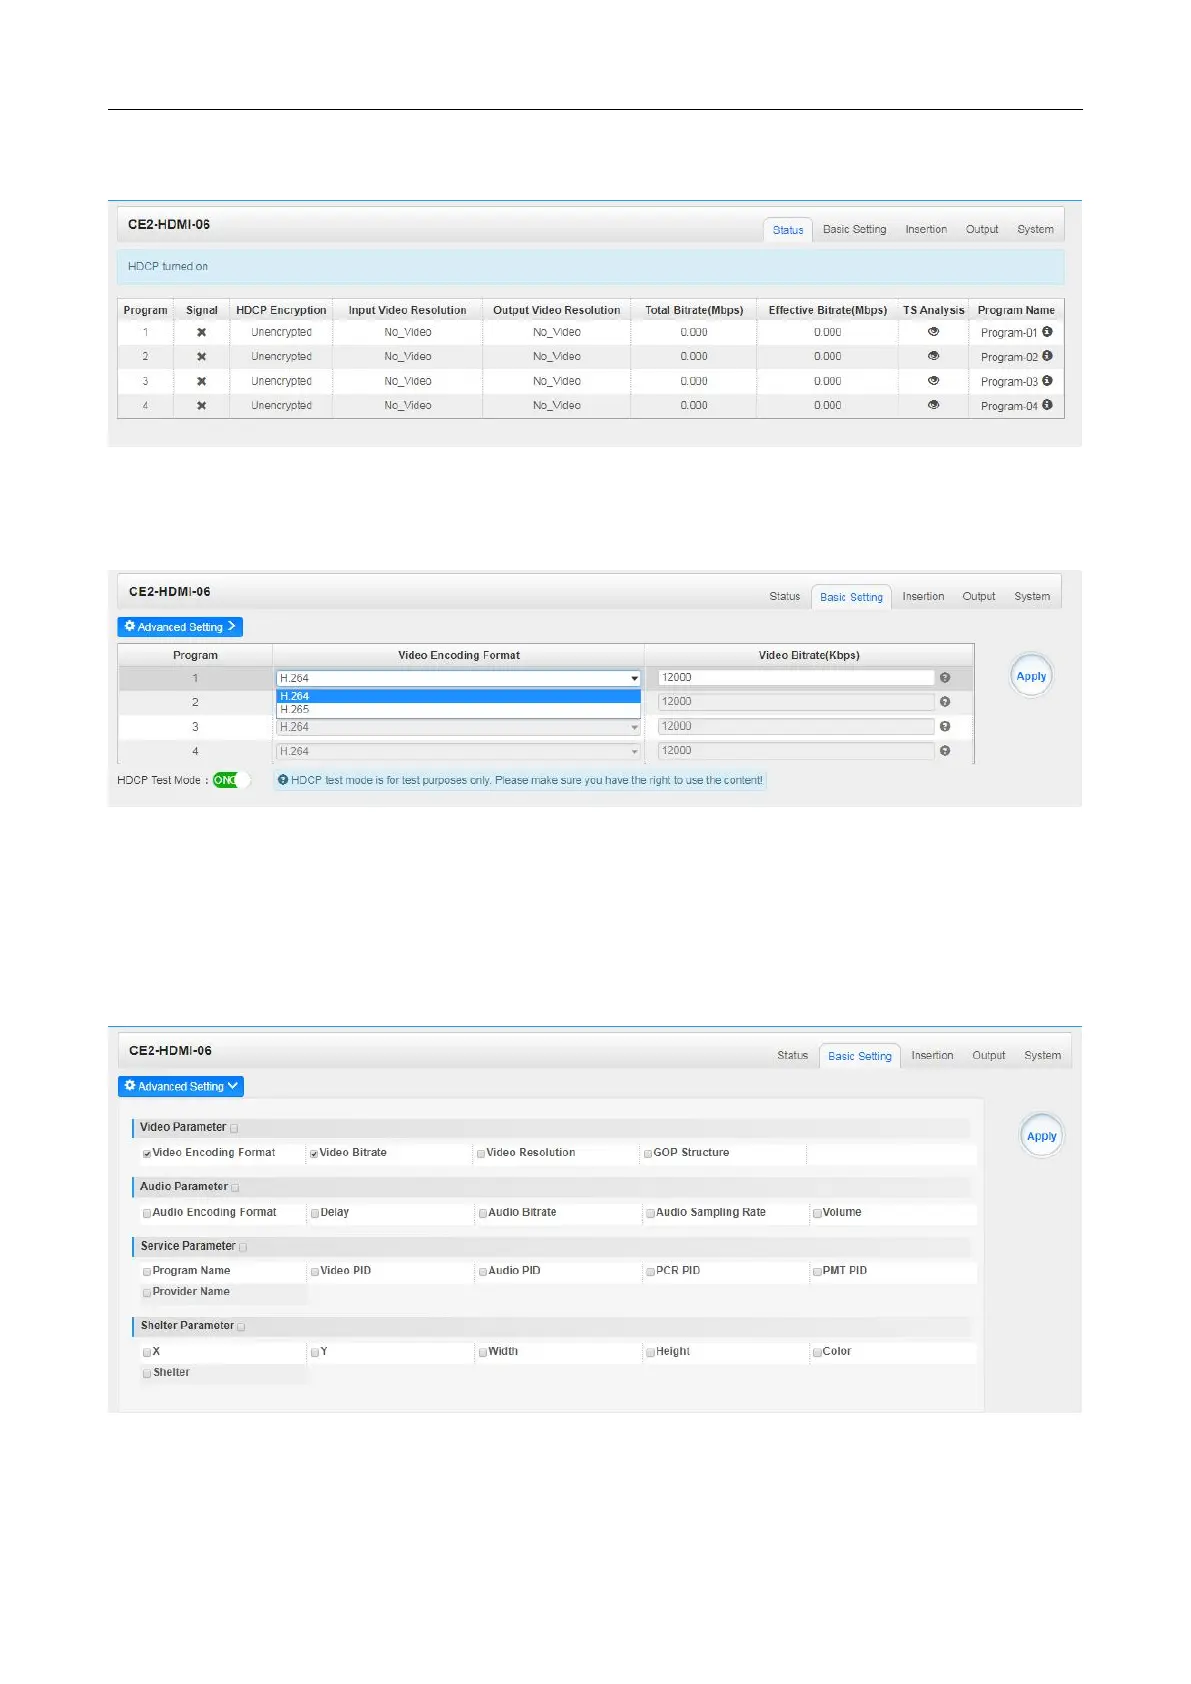Open System tab in bottom panel
This screenshot has width=1191, height=1684.
click(x=1042, y=1055)
